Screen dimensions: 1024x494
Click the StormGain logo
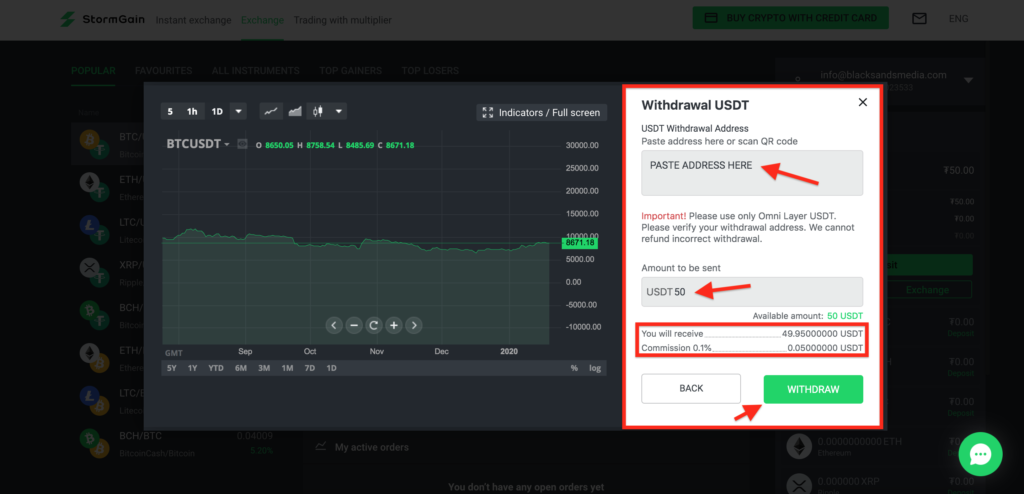pos(103,20)
